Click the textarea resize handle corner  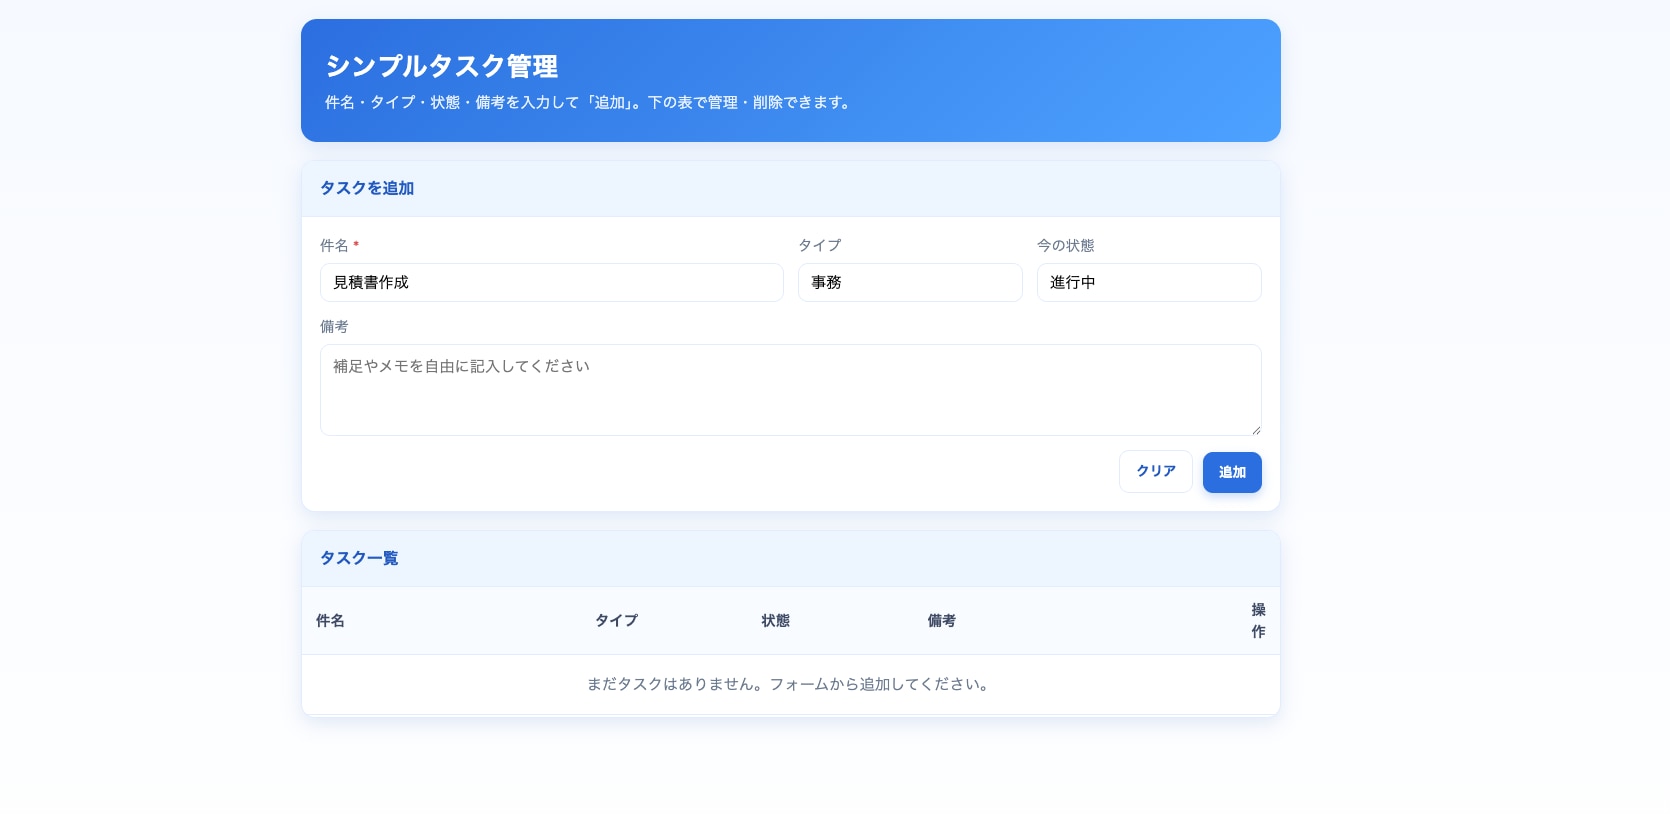1255,429
